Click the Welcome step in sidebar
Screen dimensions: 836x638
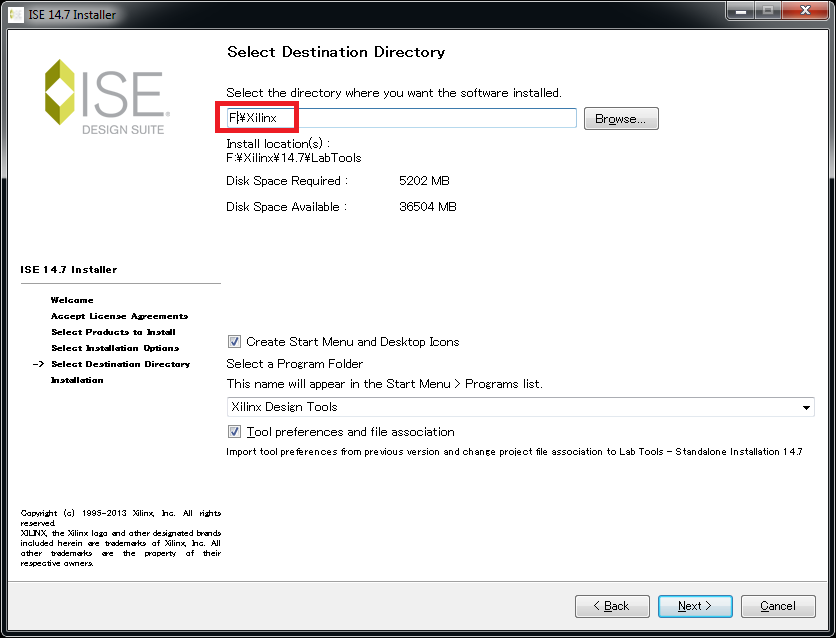click(72, 300)
